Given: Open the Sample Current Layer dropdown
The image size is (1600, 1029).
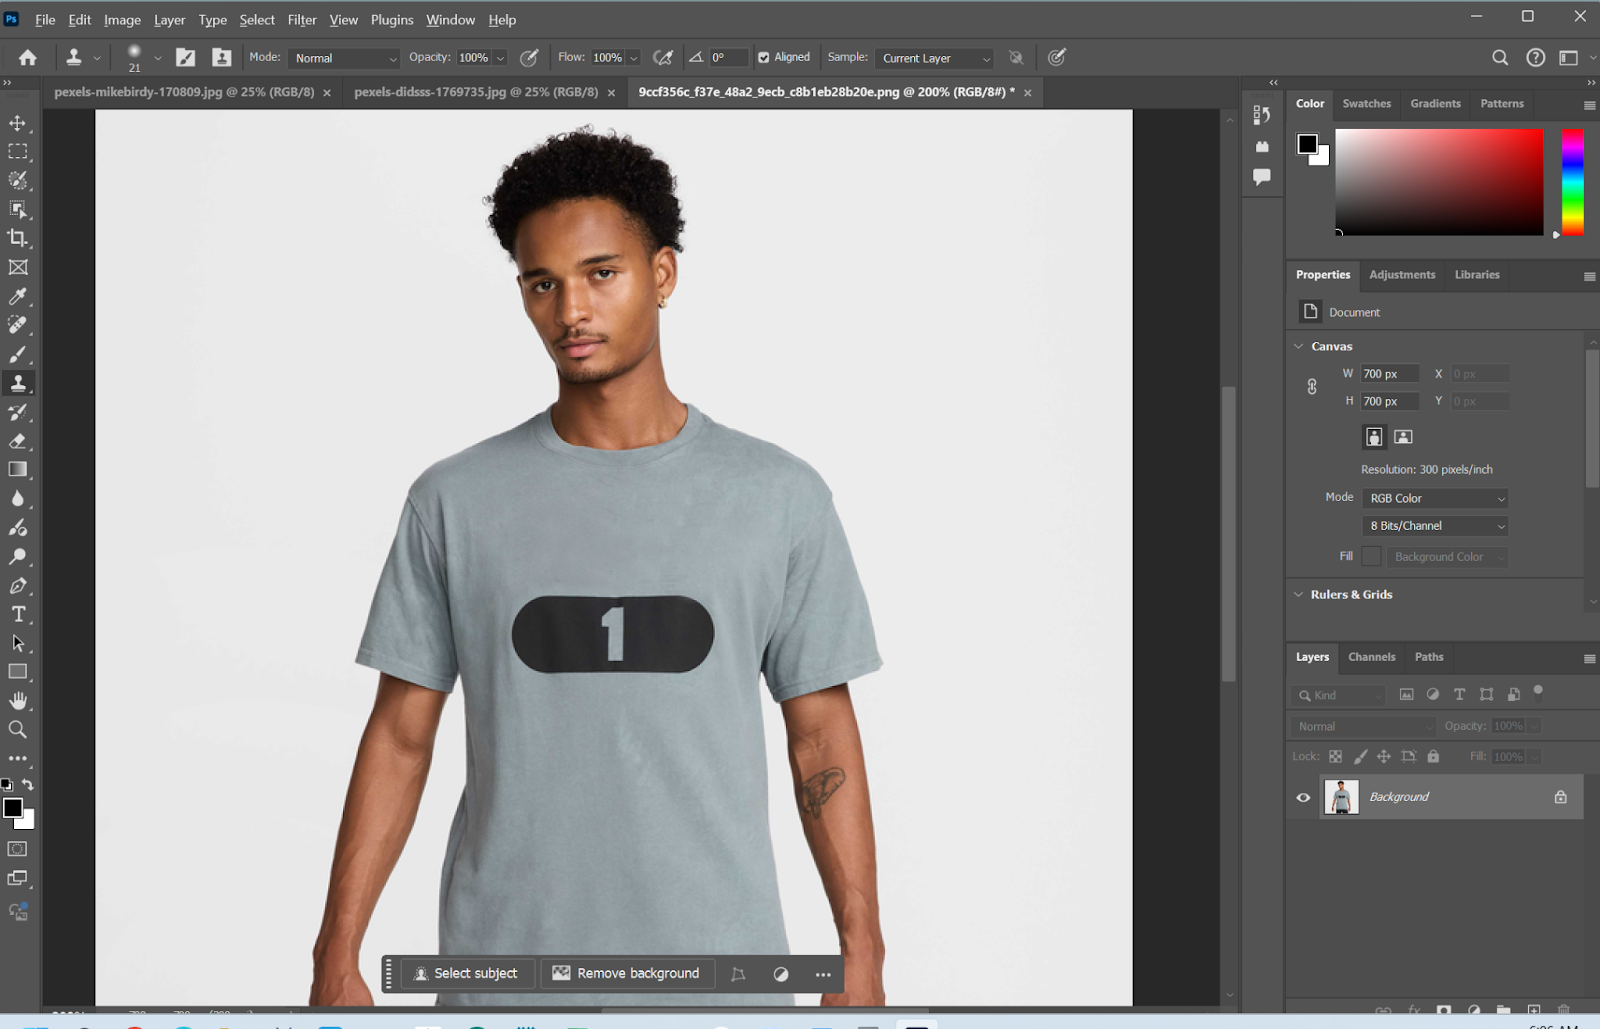Looking at the screenshot, I should (934, 58).
